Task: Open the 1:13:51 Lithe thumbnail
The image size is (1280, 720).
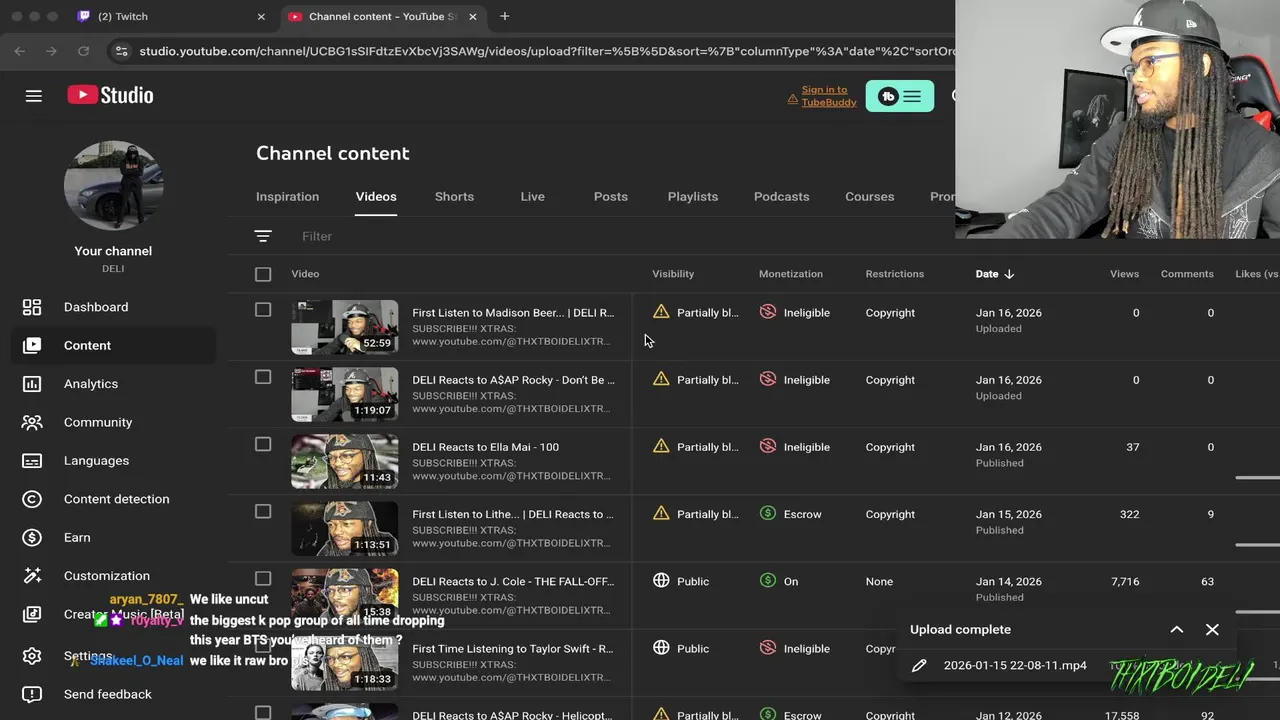Action: pyautogui.click(x=344, y=528)
